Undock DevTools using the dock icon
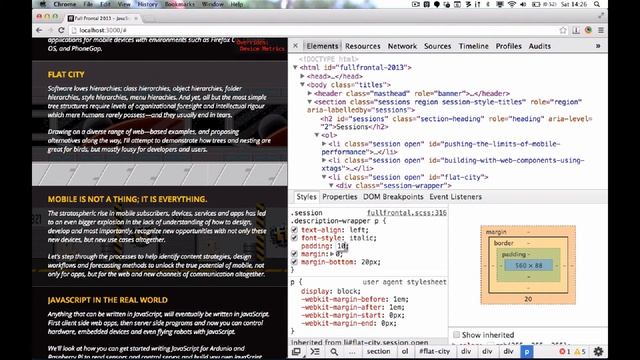The width and height of the screenshot is (640, 360). click(296, 351)
